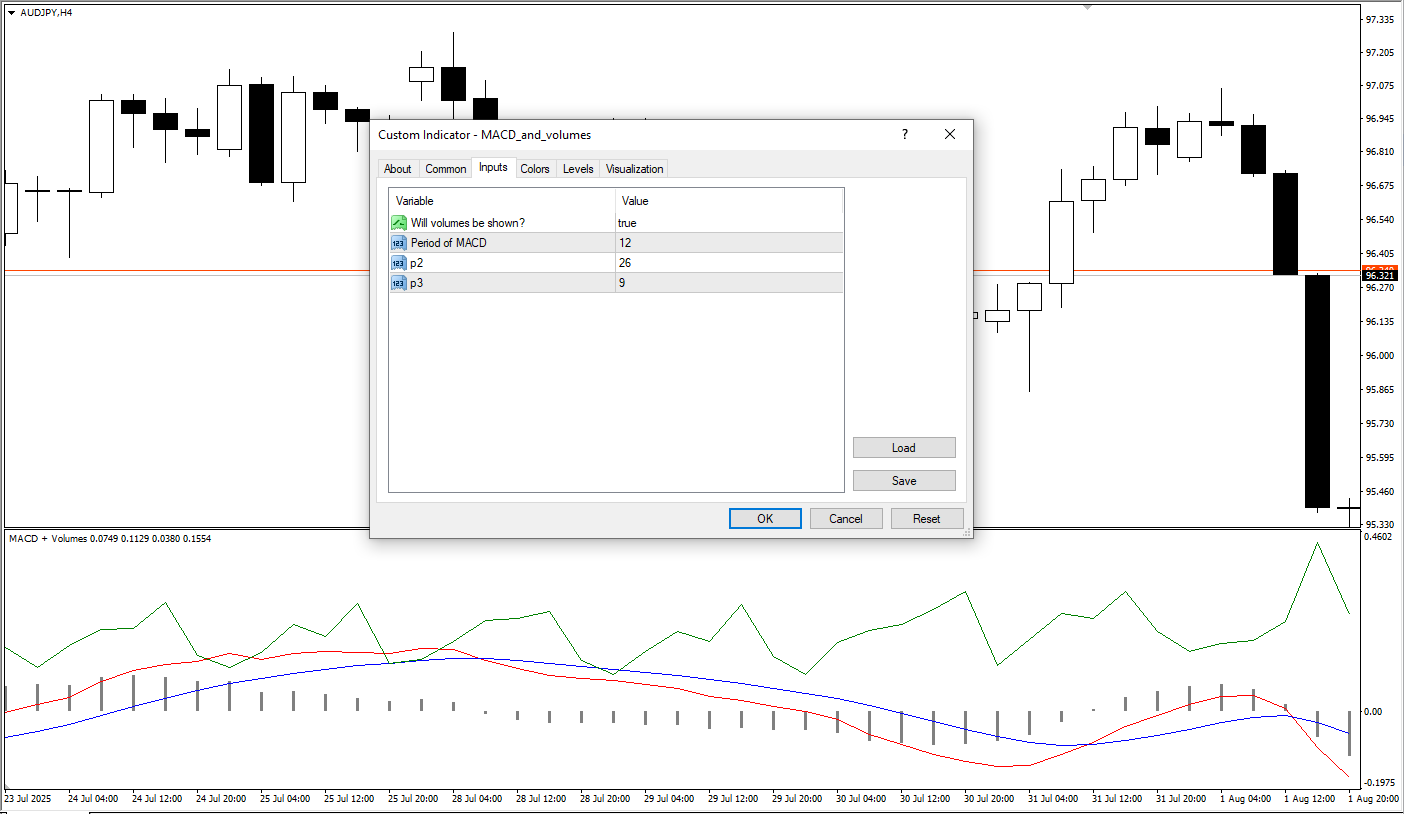
Task: Click the dialog title 'Custom Indicator - MACD_and_volumes'
Action: pos(484,134)
